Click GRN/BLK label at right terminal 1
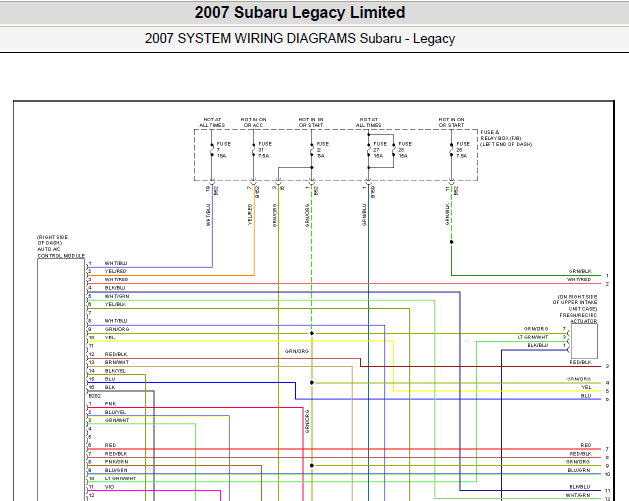Screen dimensions: 629x501 (580, 271)
